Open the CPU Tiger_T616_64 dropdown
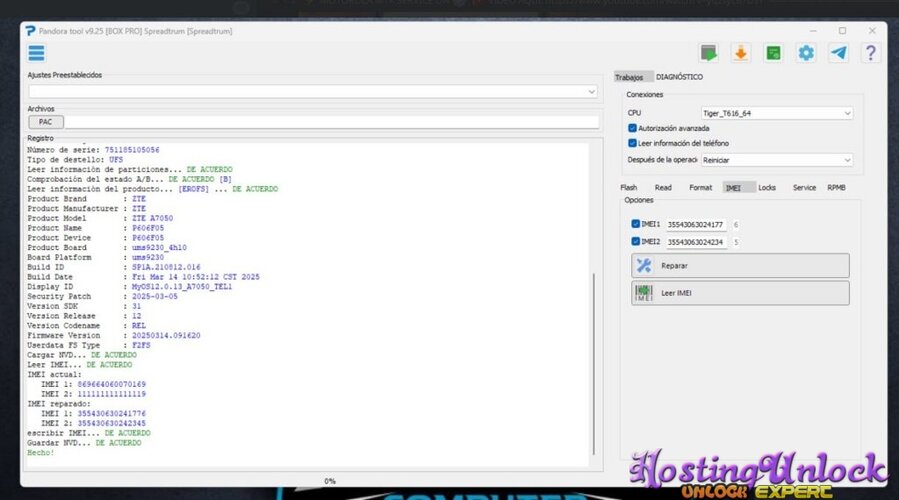Image resolution: width=899 pixels, height=500 pixels. [777, 114]
